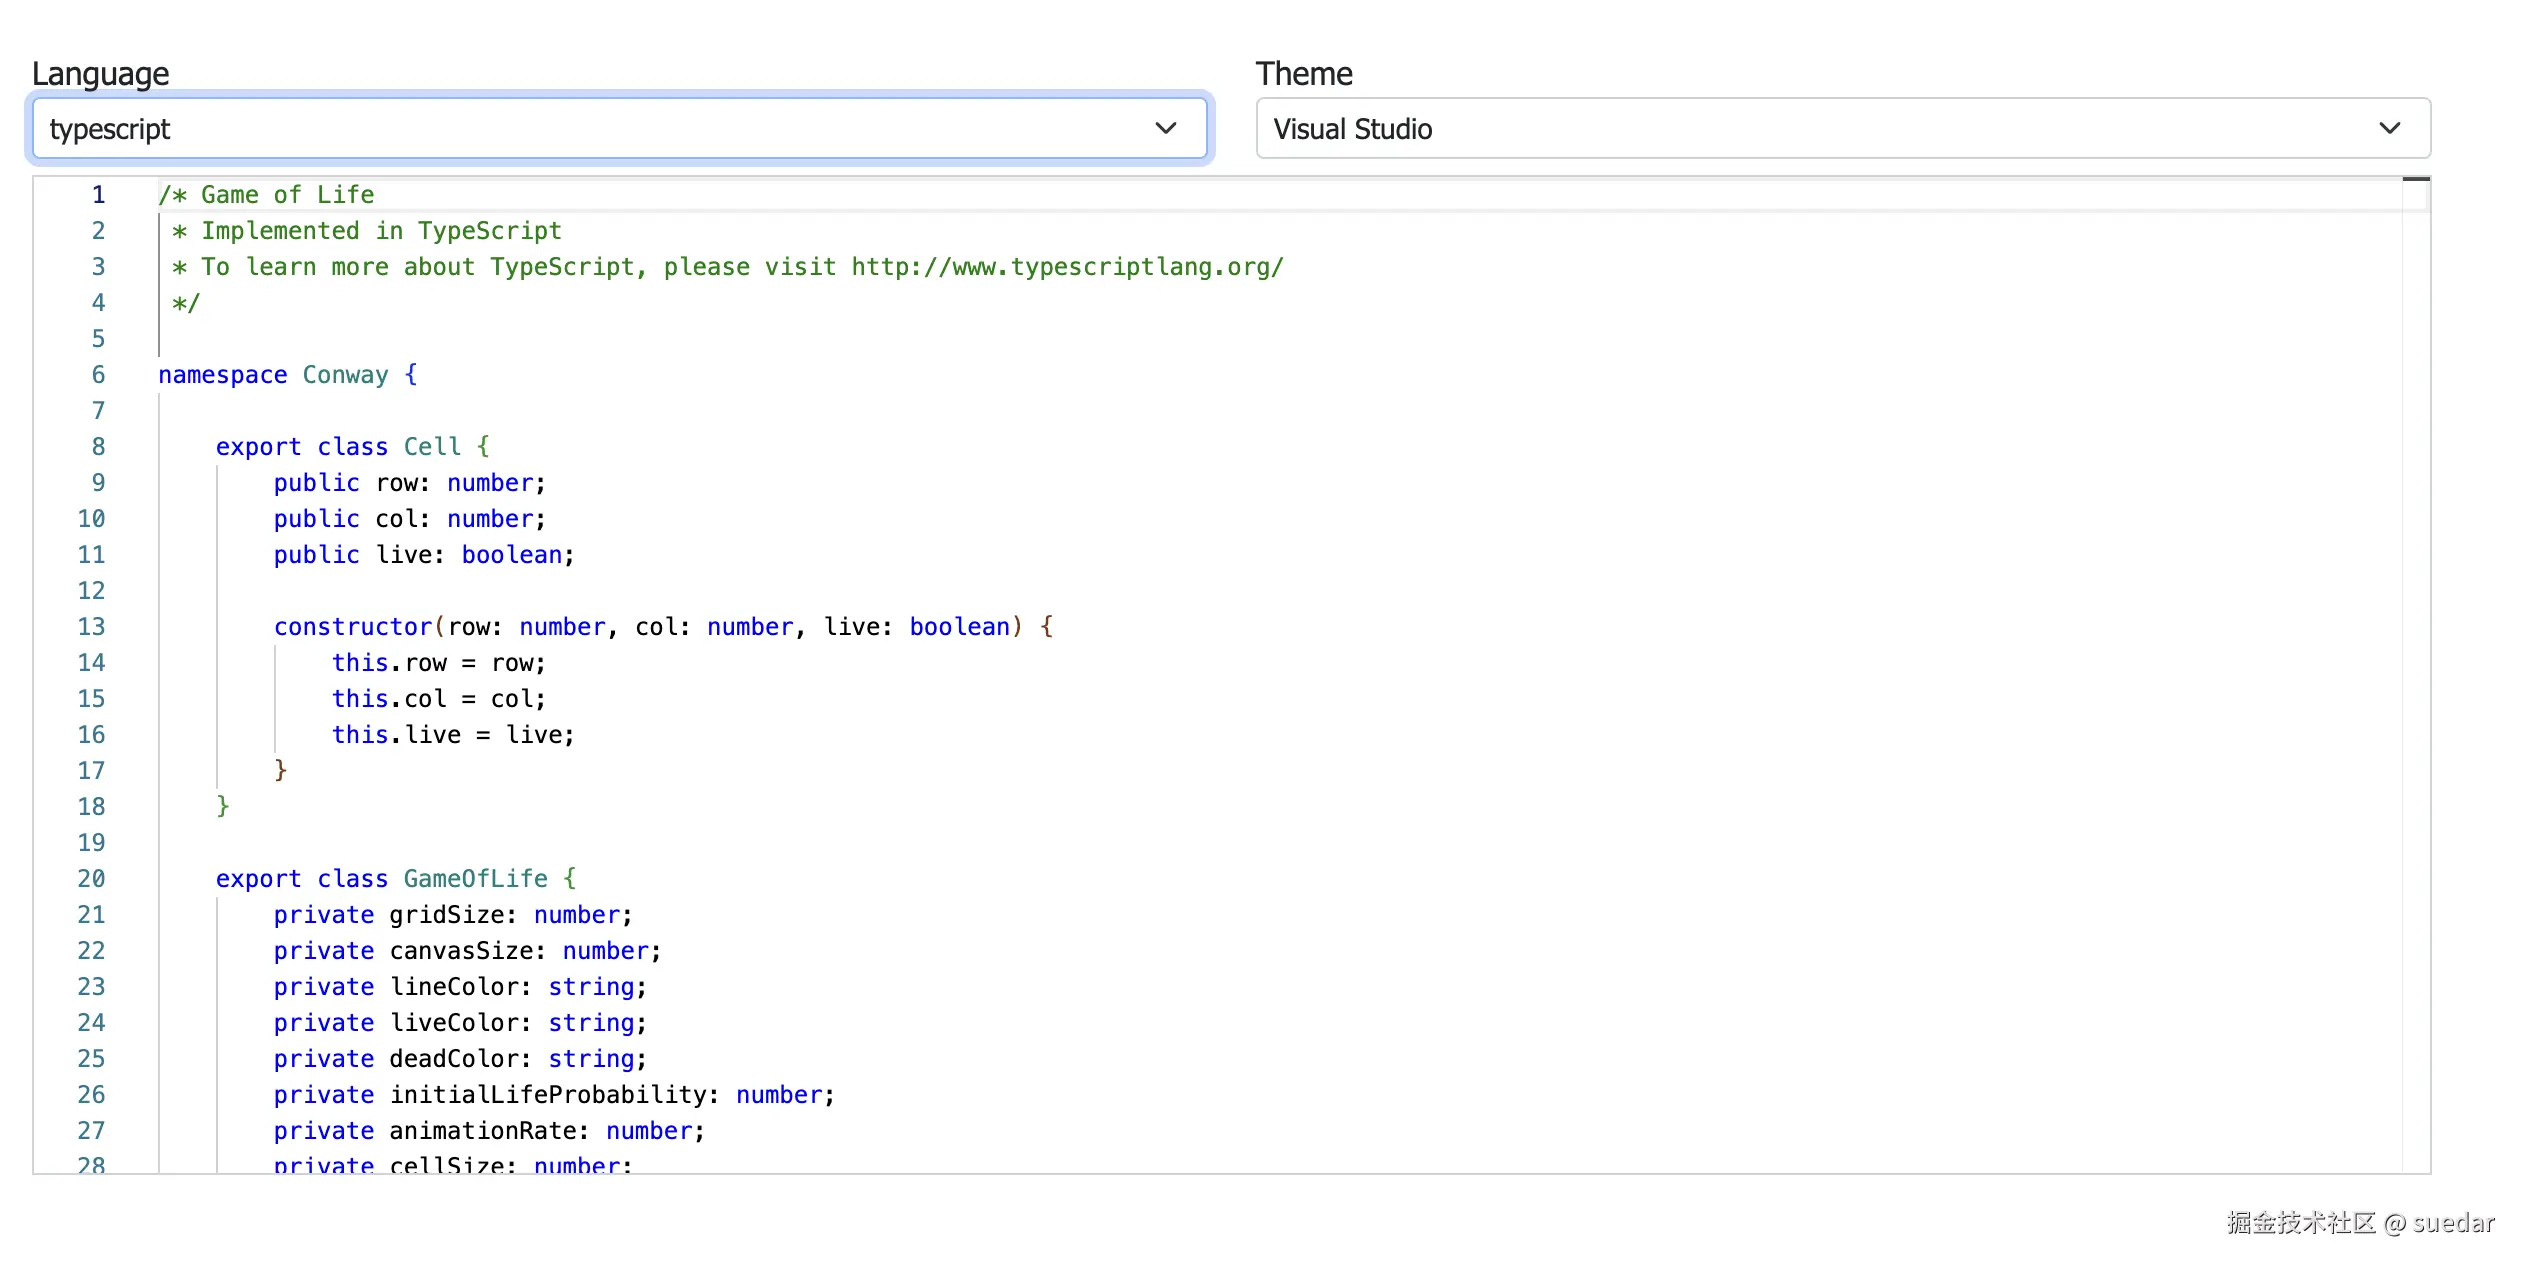Click the closing brace on line 18

(223, 807)
